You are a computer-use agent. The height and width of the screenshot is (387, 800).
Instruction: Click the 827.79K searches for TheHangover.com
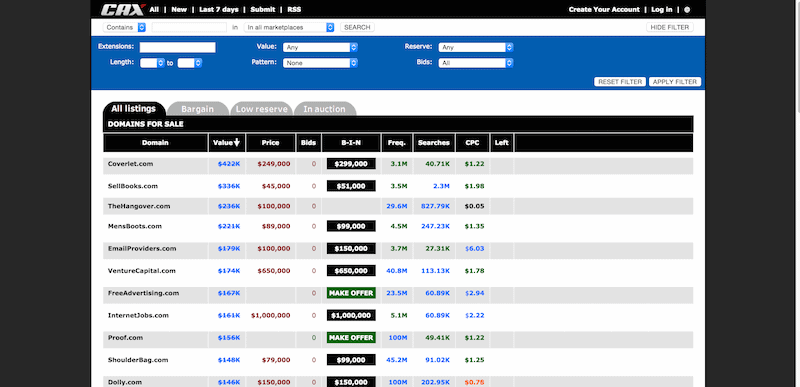(435, 206)
